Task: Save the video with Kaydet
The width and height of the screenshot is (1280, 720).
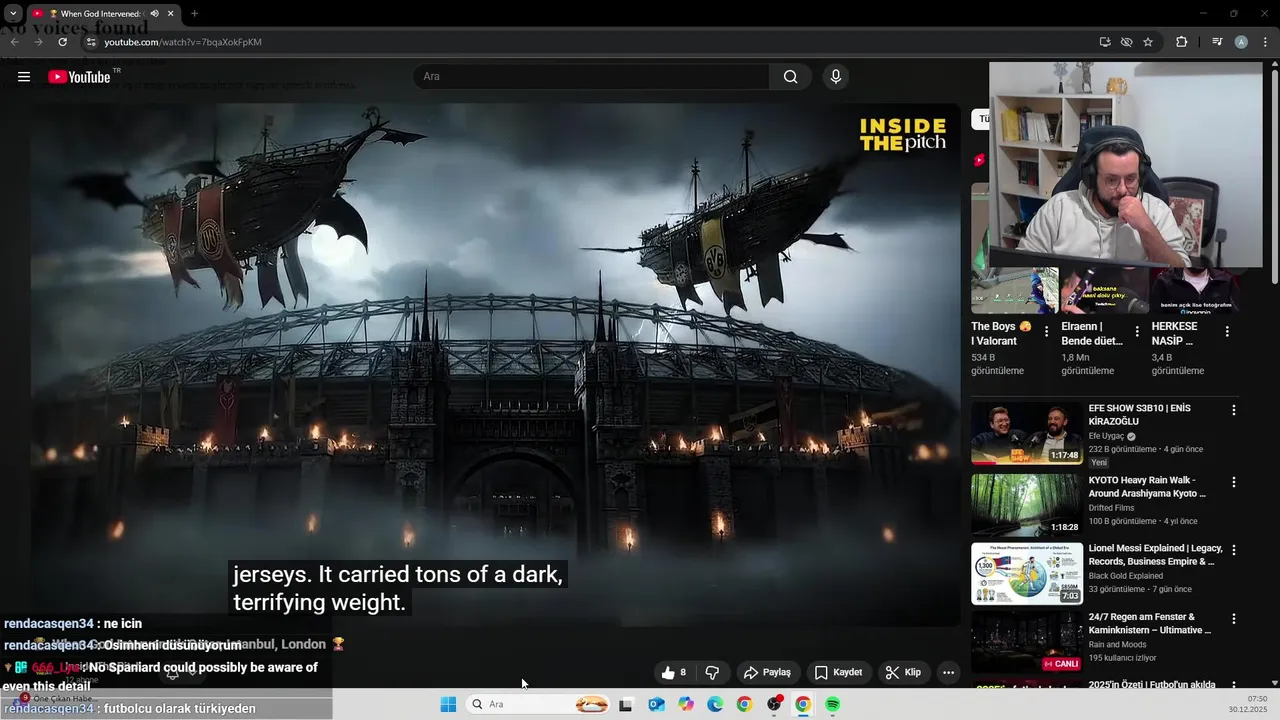Action: click(838, 672)
